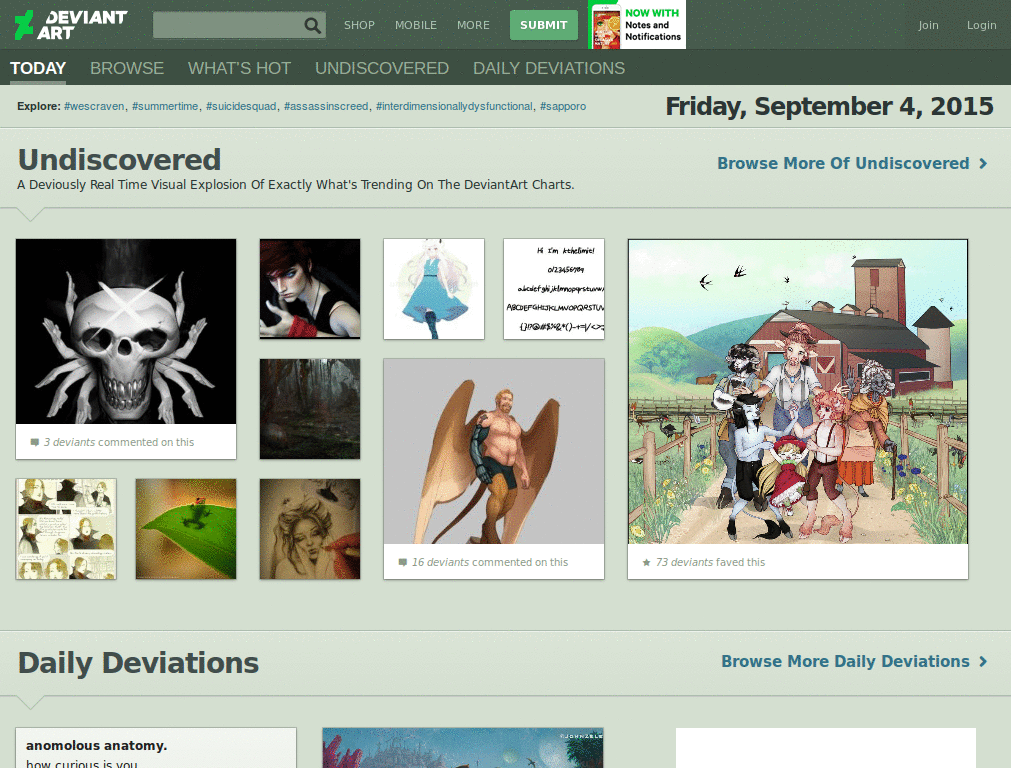Click the search magnifier icon
1024x768 pixels.
[312, 25]
